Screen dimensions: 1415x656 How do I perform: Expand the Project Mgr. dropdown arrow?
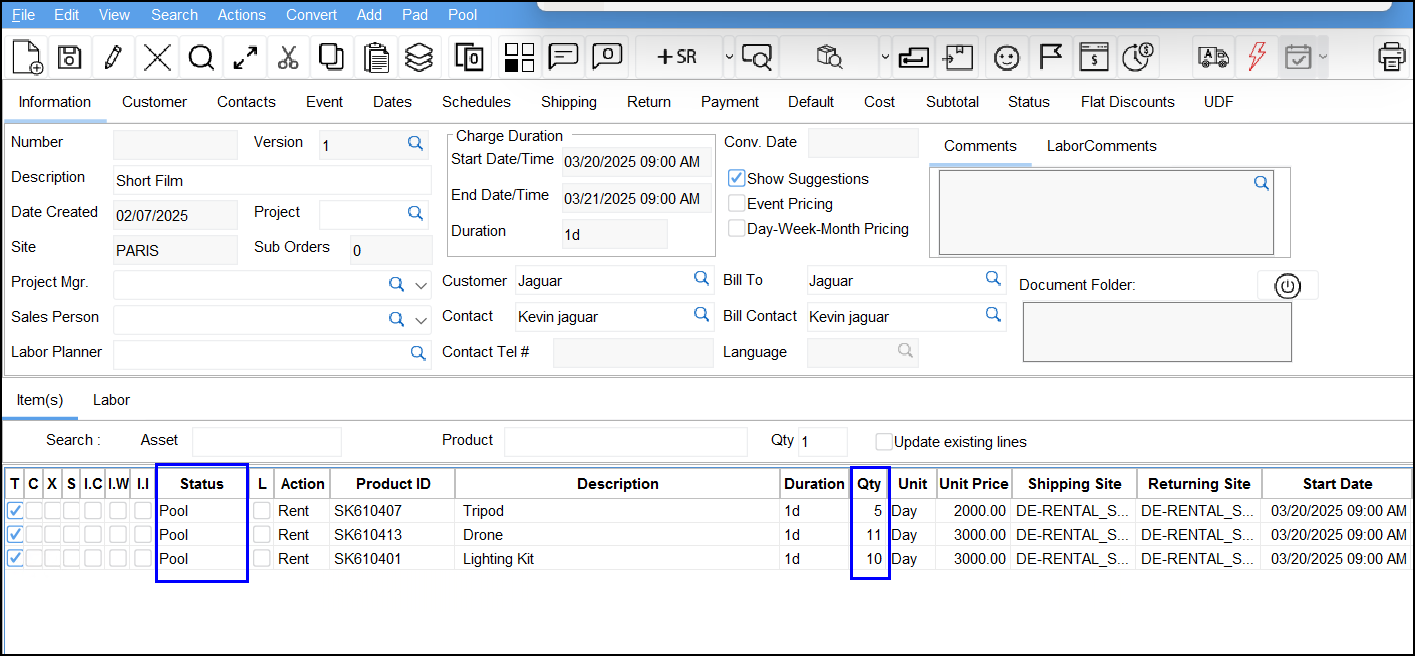pyautogui.click(x=421, y=285)
